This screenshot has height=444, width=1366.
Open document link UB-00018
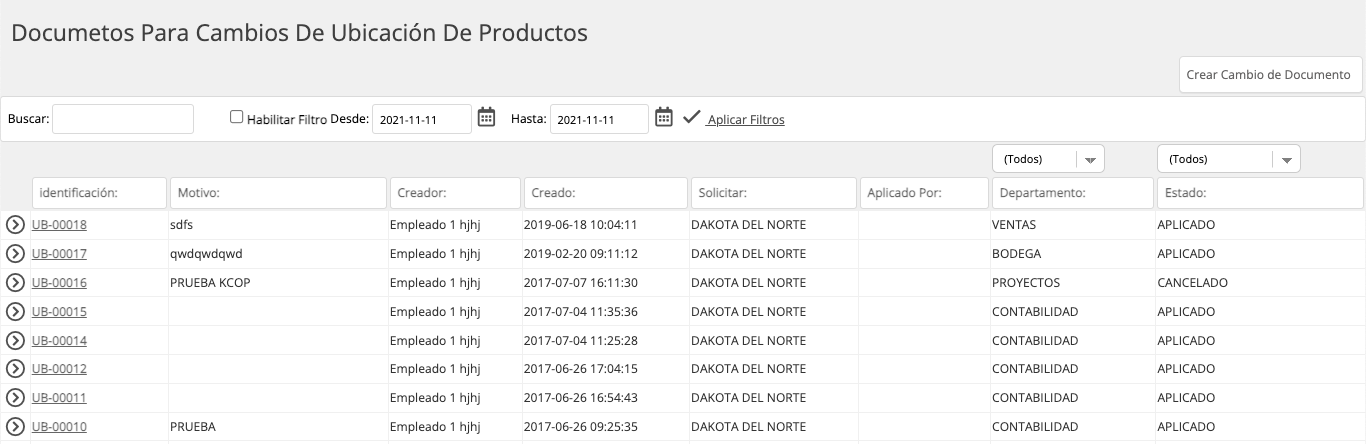point(59,225)
